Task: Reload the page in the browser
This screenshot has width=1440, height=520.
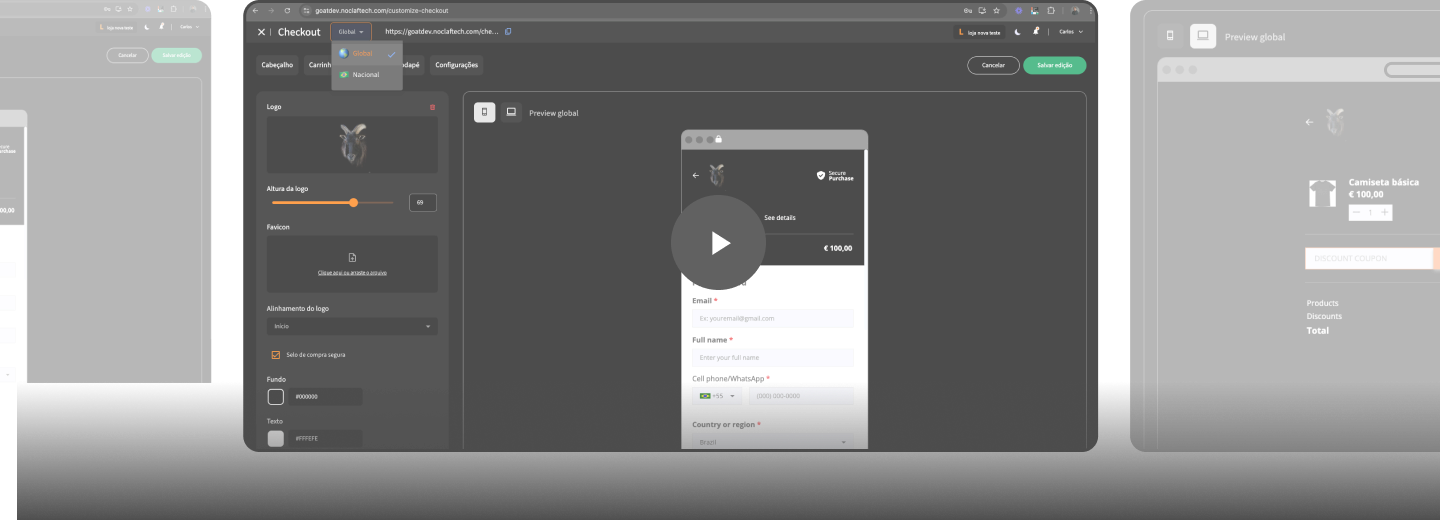Action: click(289, 10)
